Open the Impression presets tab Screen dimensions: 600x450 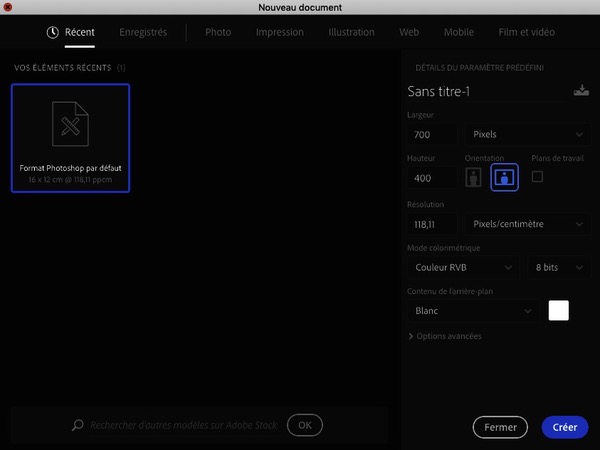[280, 32]
